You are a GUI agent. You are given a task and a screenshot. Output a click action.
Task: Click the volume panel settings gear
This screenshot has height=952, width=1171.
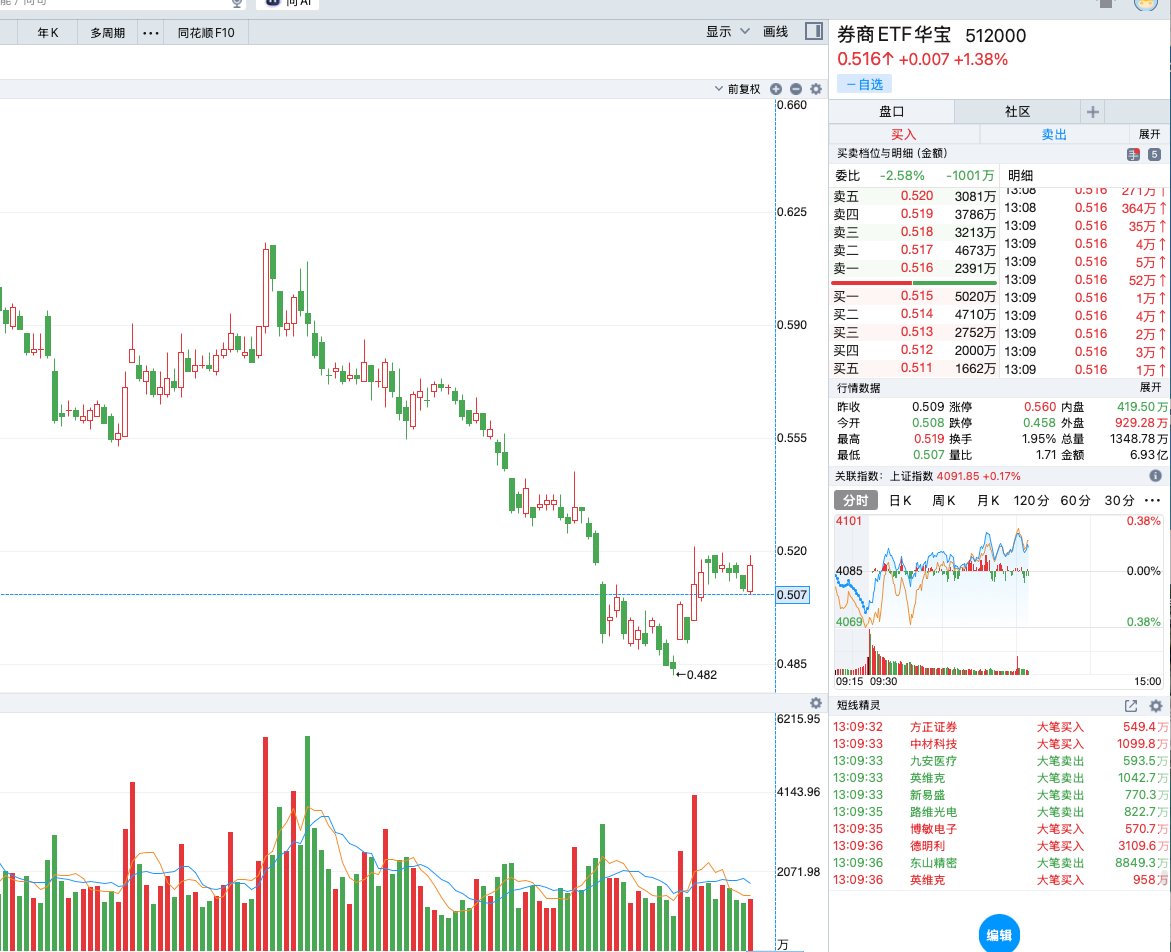tap(815, 703)
